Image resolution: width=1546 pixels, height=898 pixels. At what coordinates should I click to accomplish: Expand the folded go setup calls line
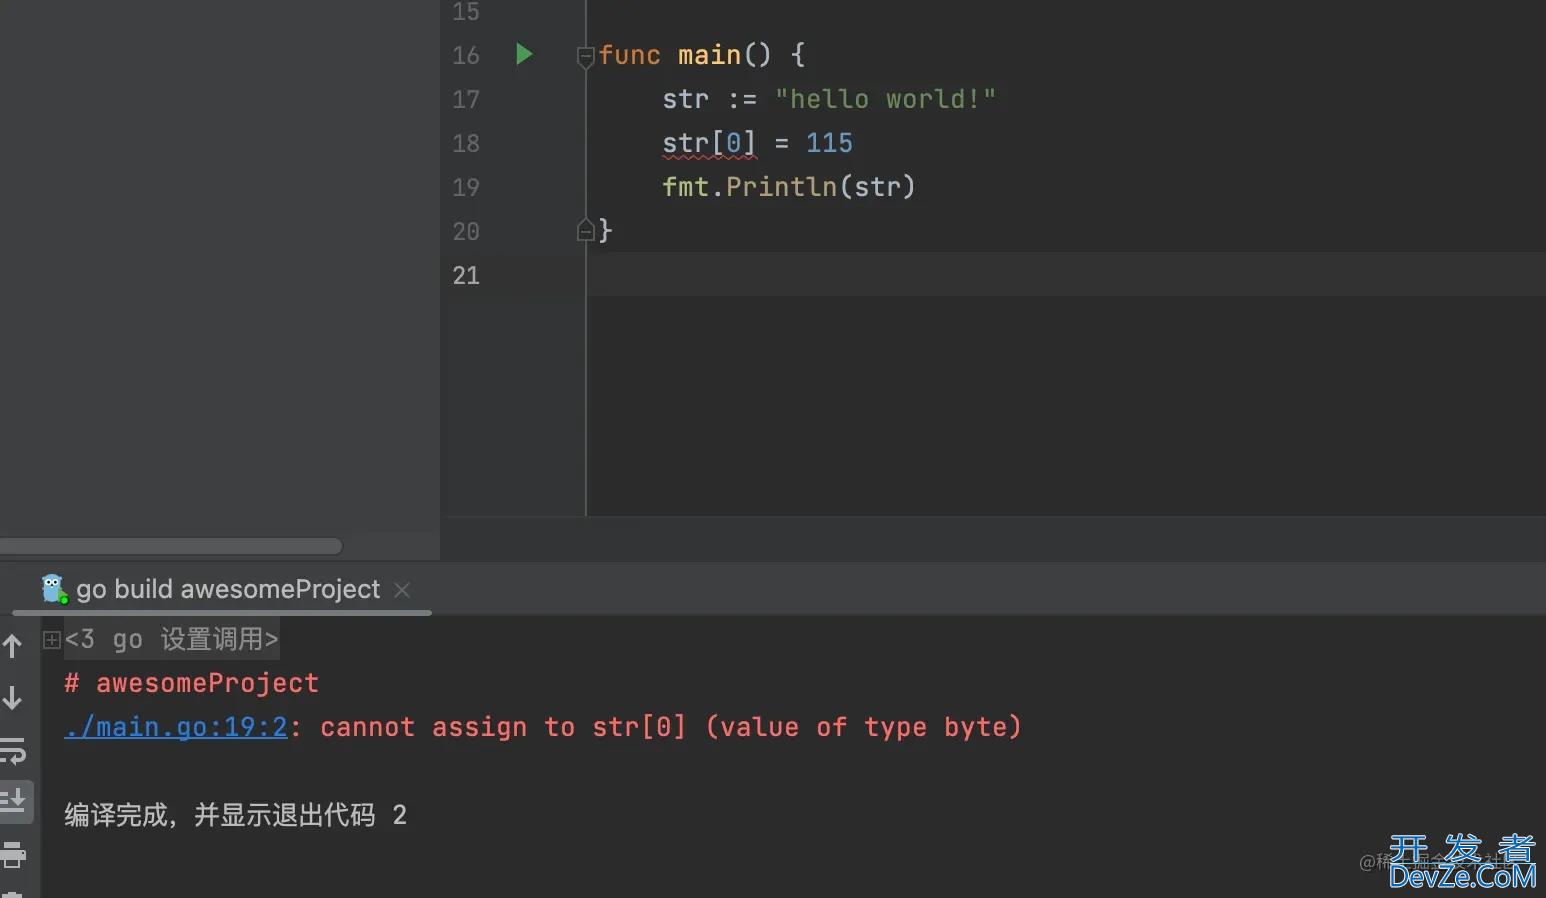(52, 640)
